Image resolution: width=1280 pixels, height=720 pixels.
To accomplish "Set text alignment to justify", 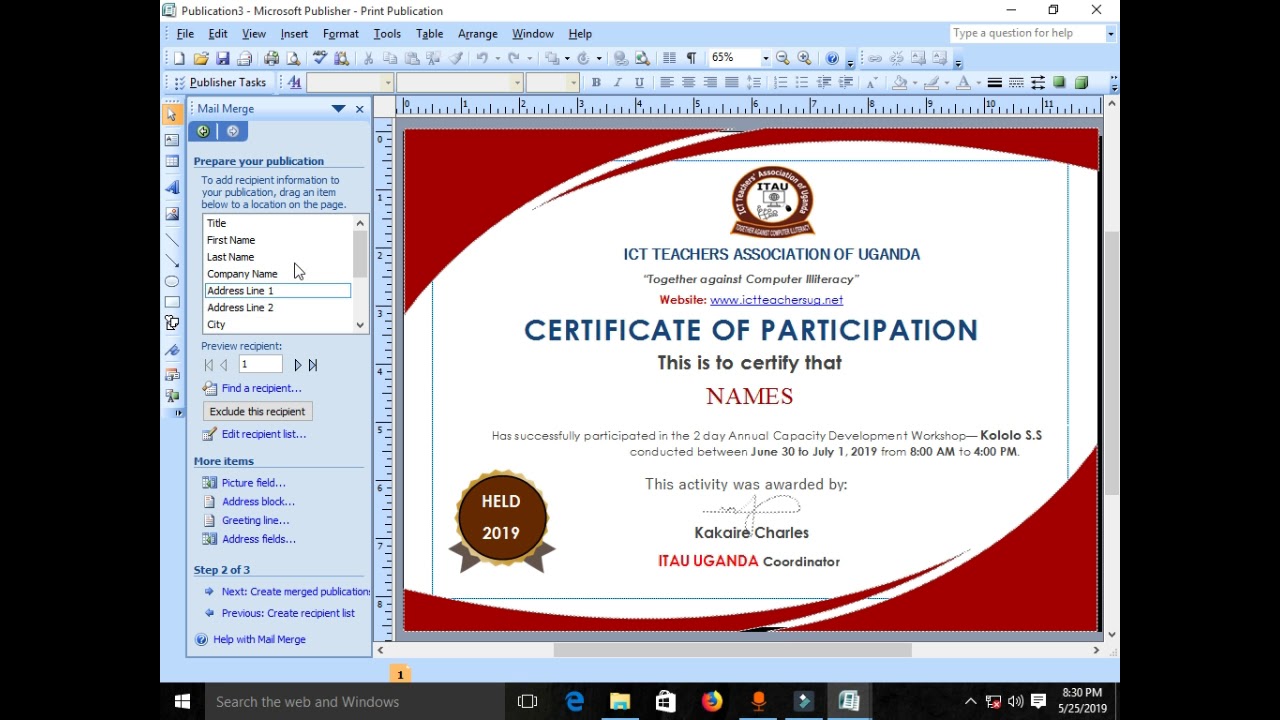I will (732, 83).
